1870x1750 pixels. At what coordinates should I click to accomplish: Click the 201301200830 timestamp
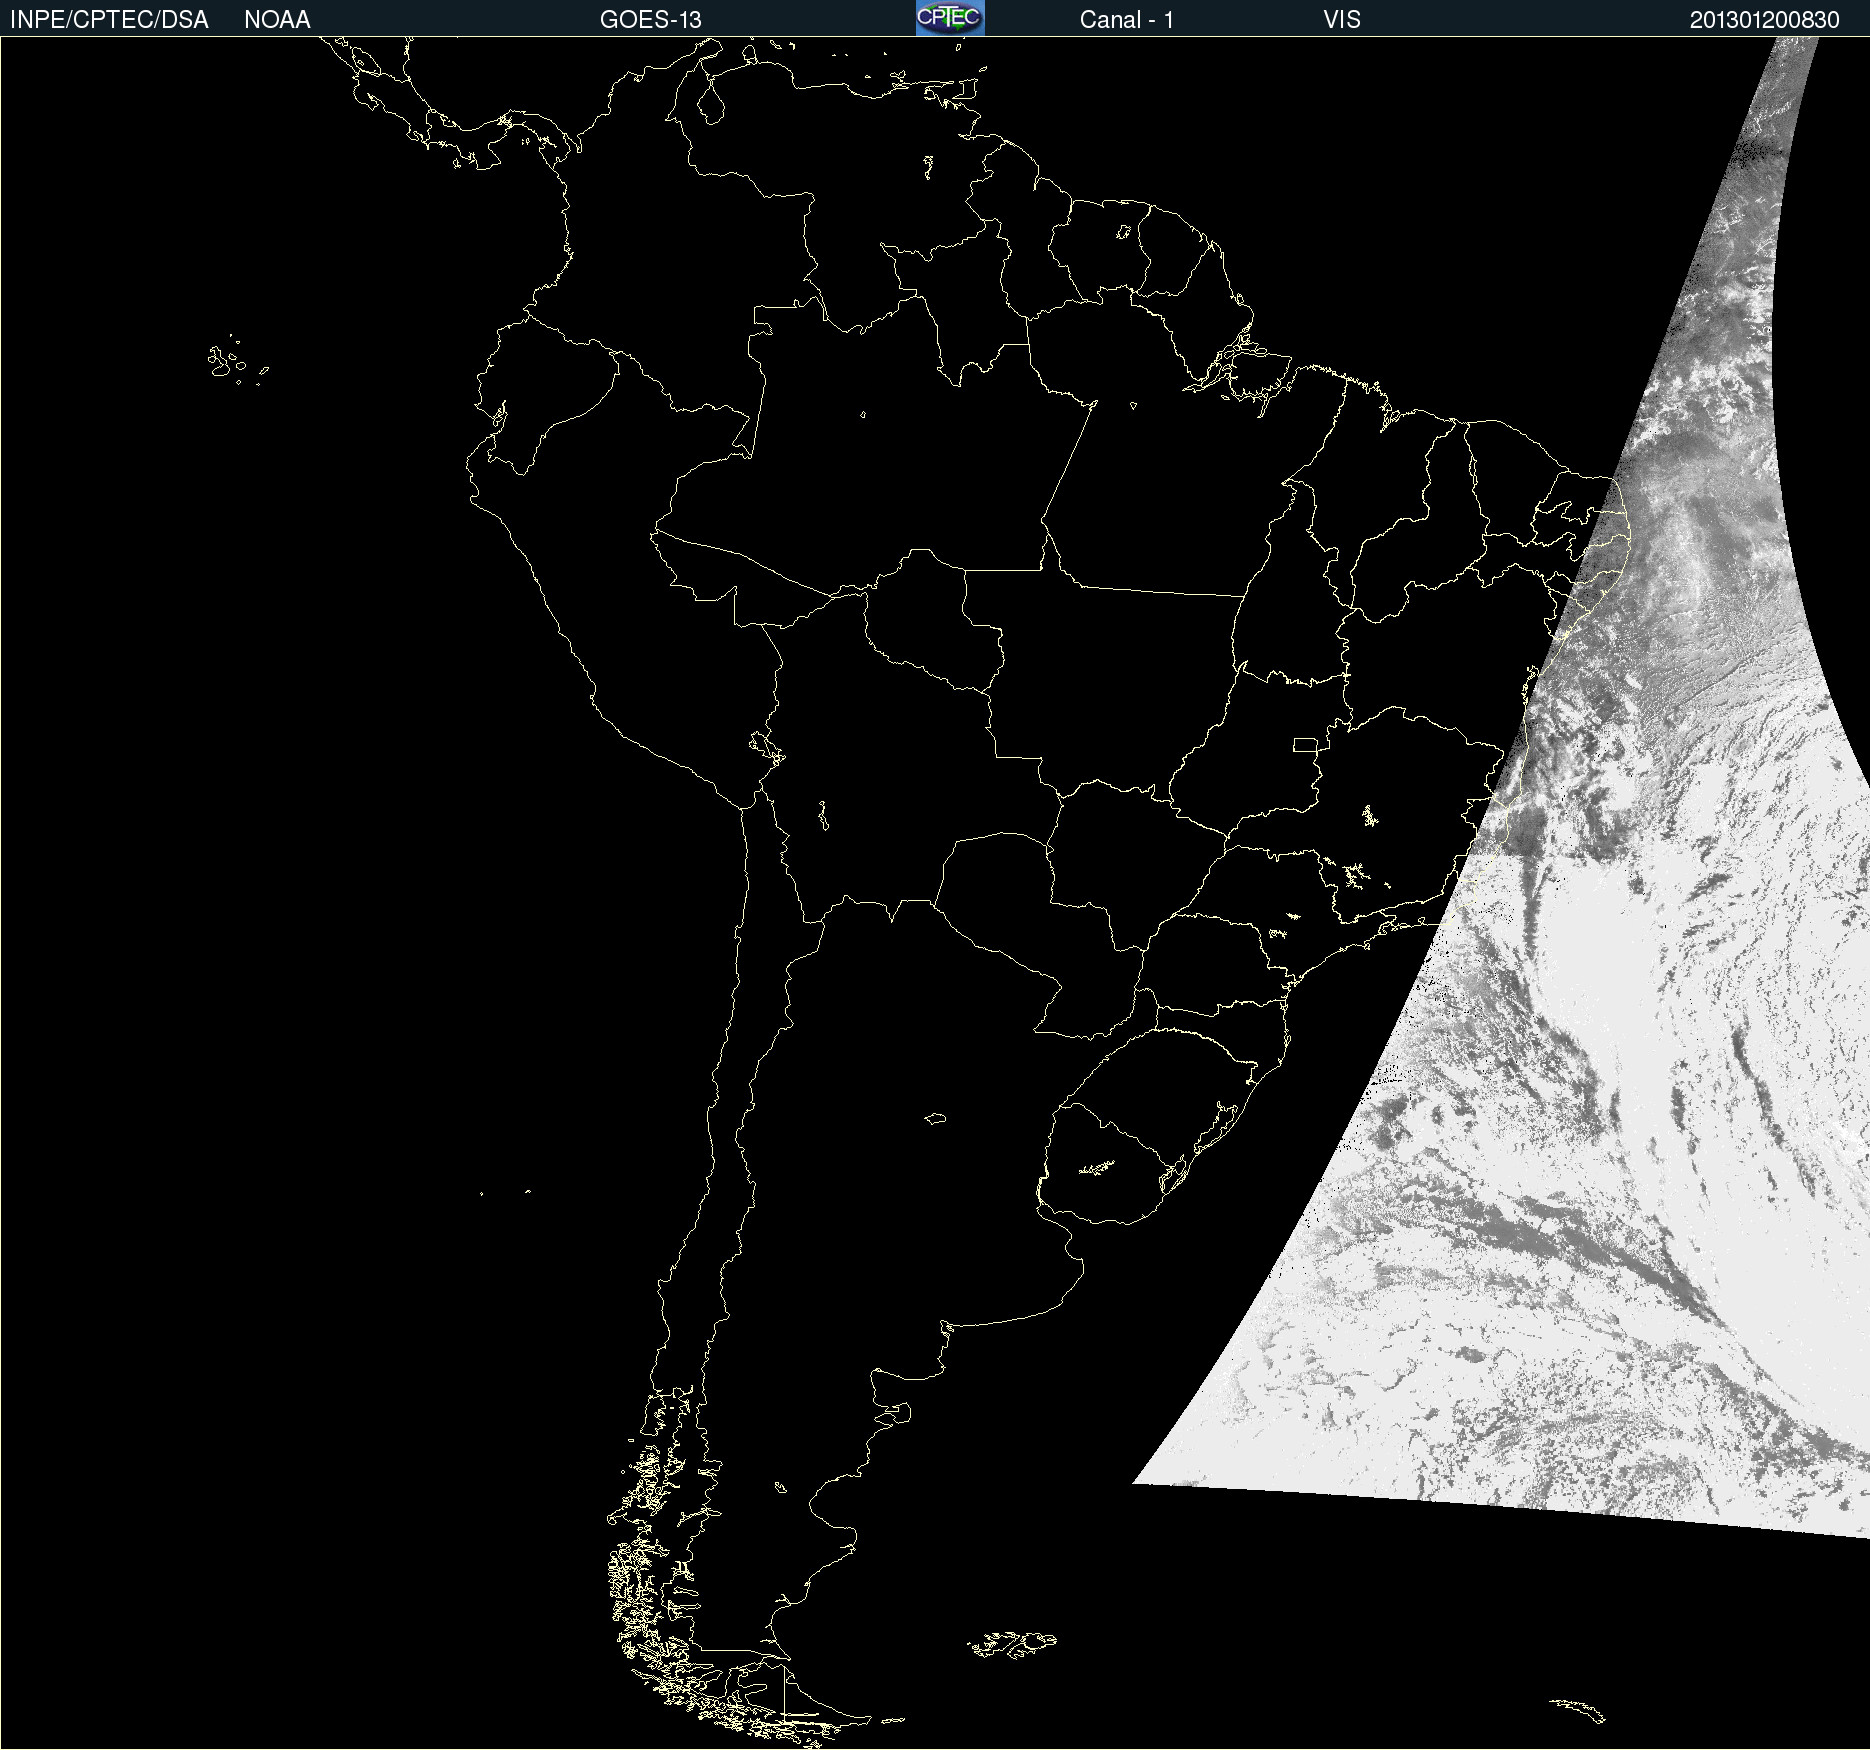[1764, 20]
